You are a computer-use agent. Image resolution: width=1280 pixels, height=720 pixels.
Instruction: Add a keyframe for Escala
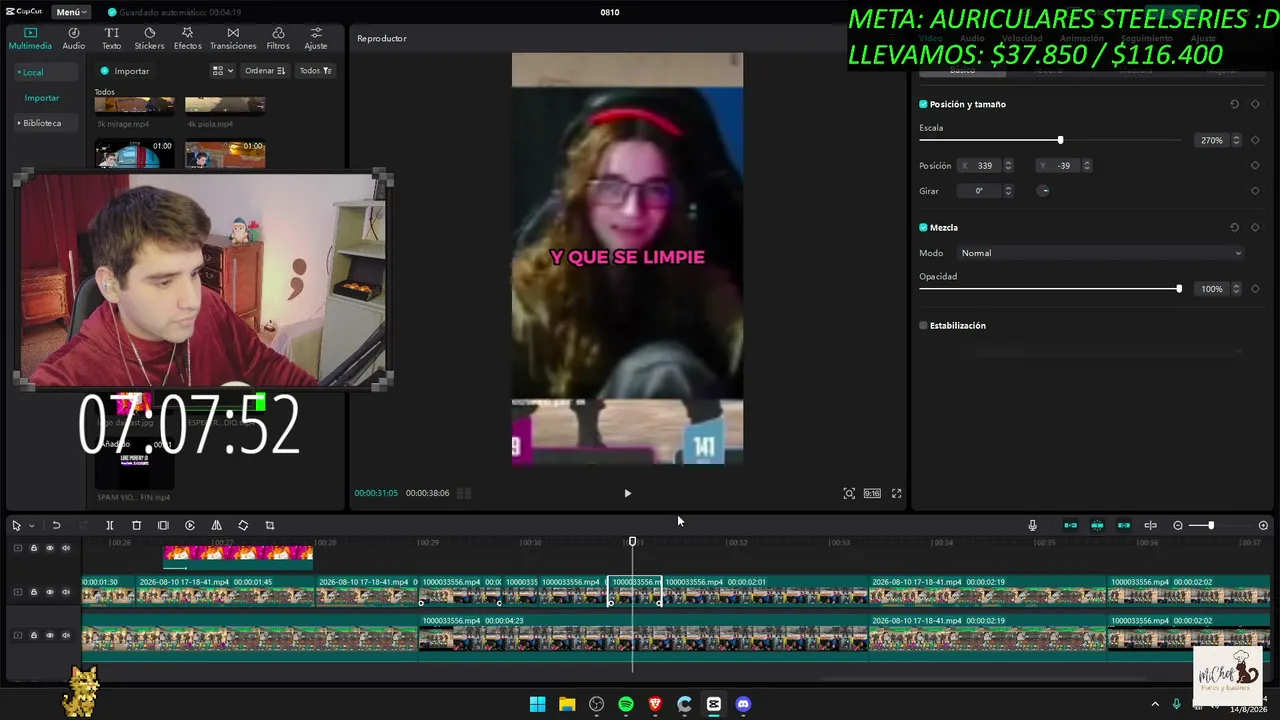1255,140
